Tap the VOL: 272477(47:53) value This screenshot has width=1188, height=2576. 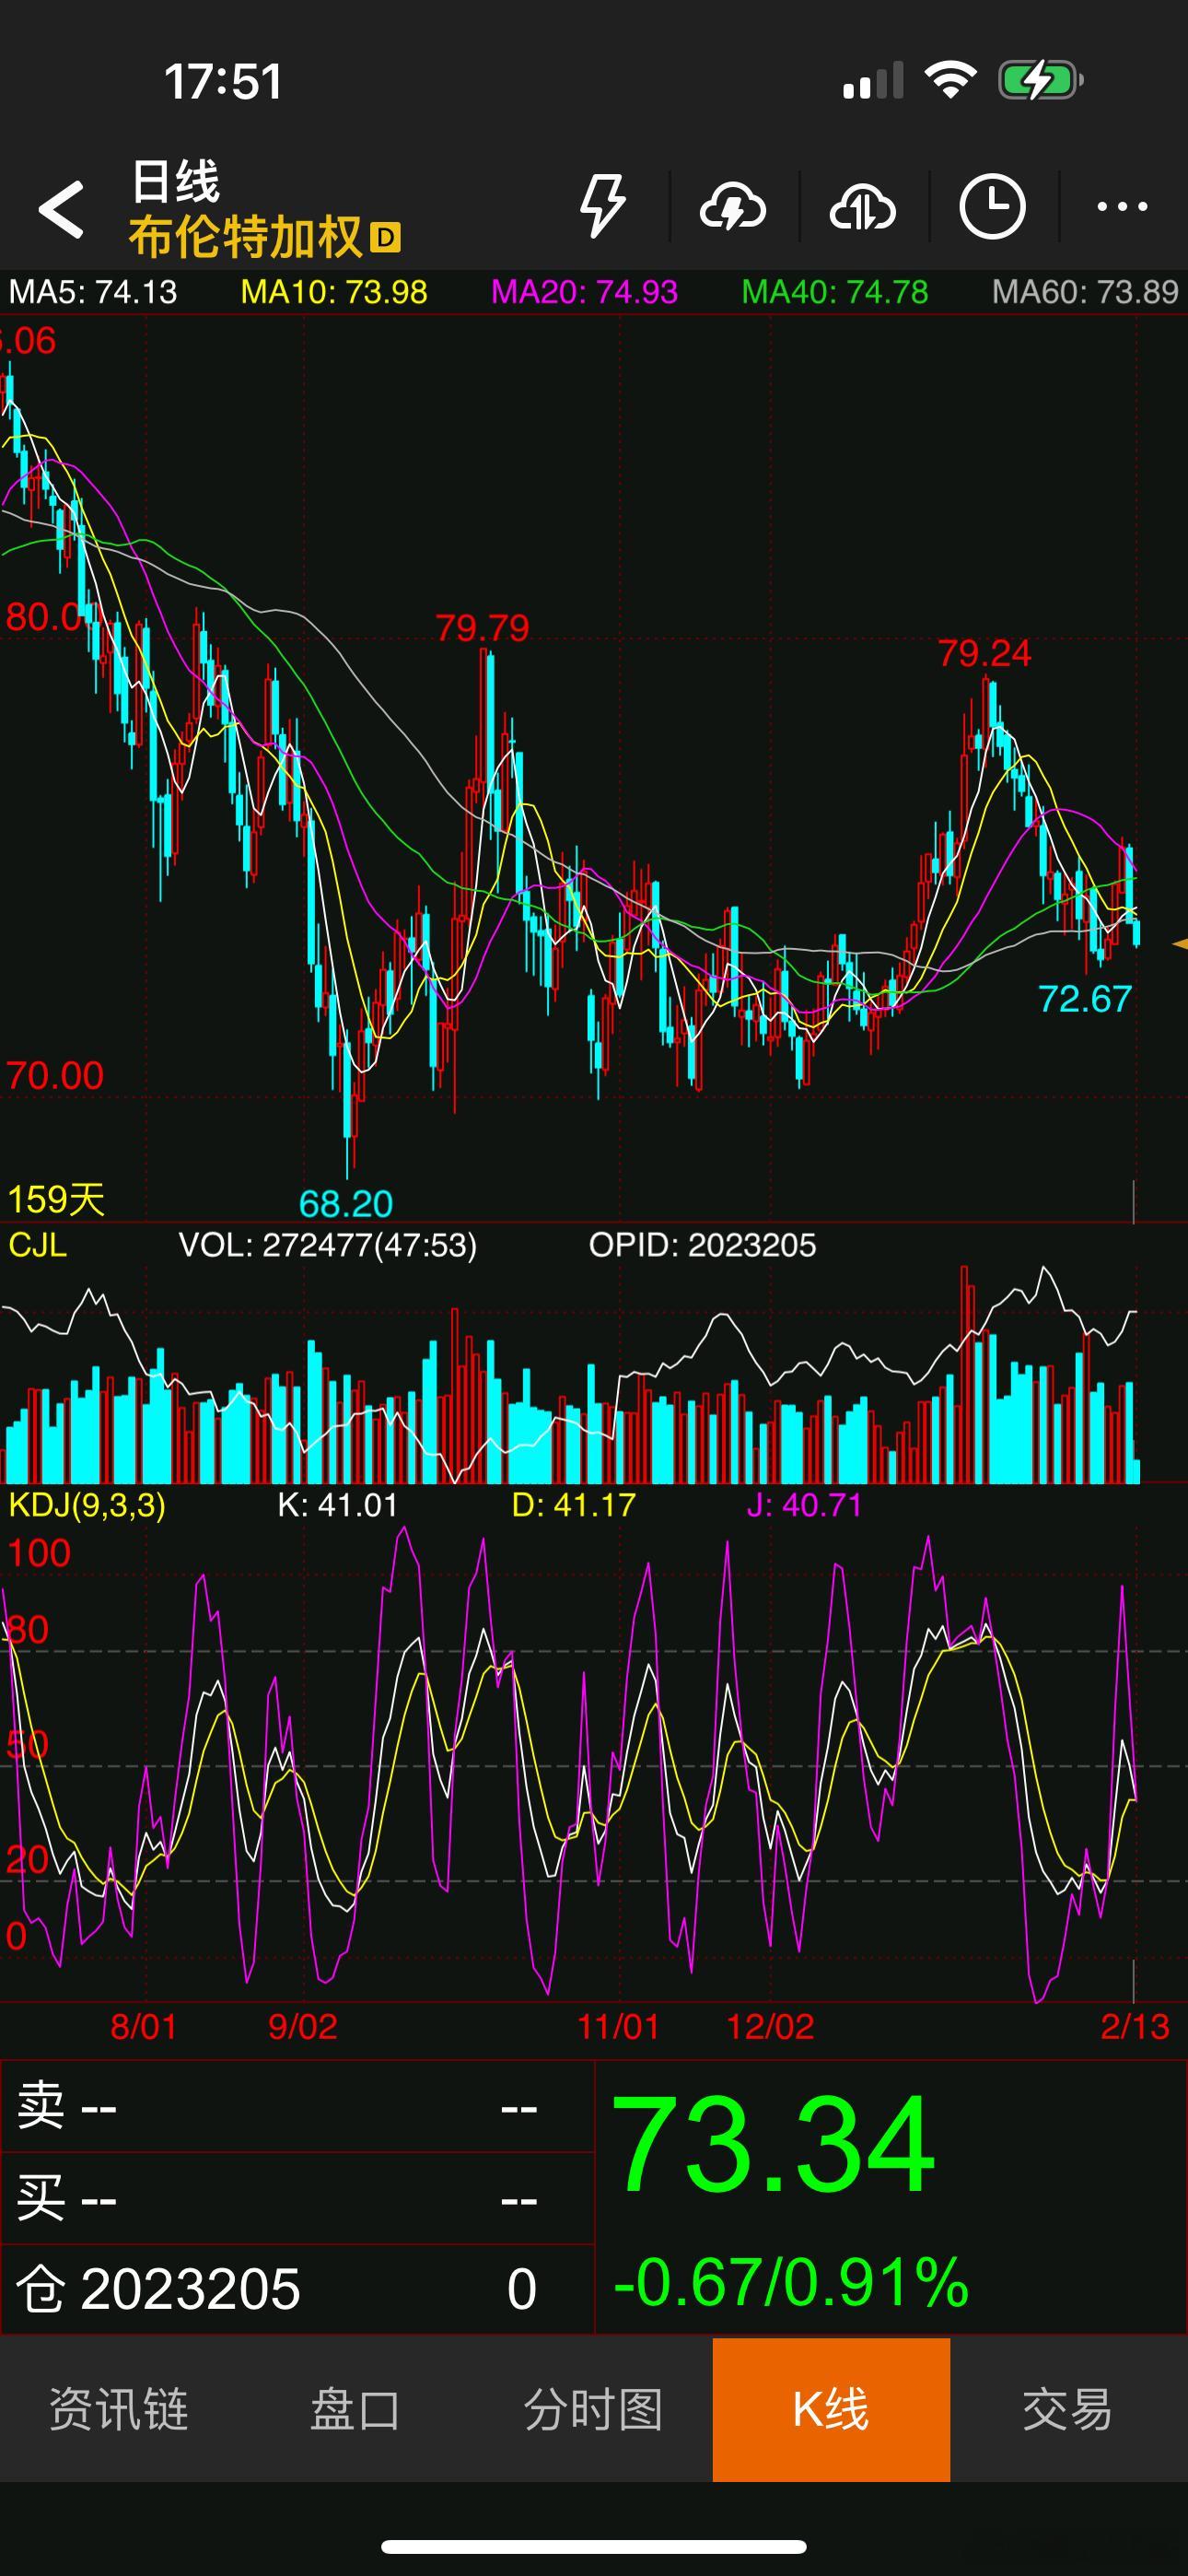tap(327, 1245)
